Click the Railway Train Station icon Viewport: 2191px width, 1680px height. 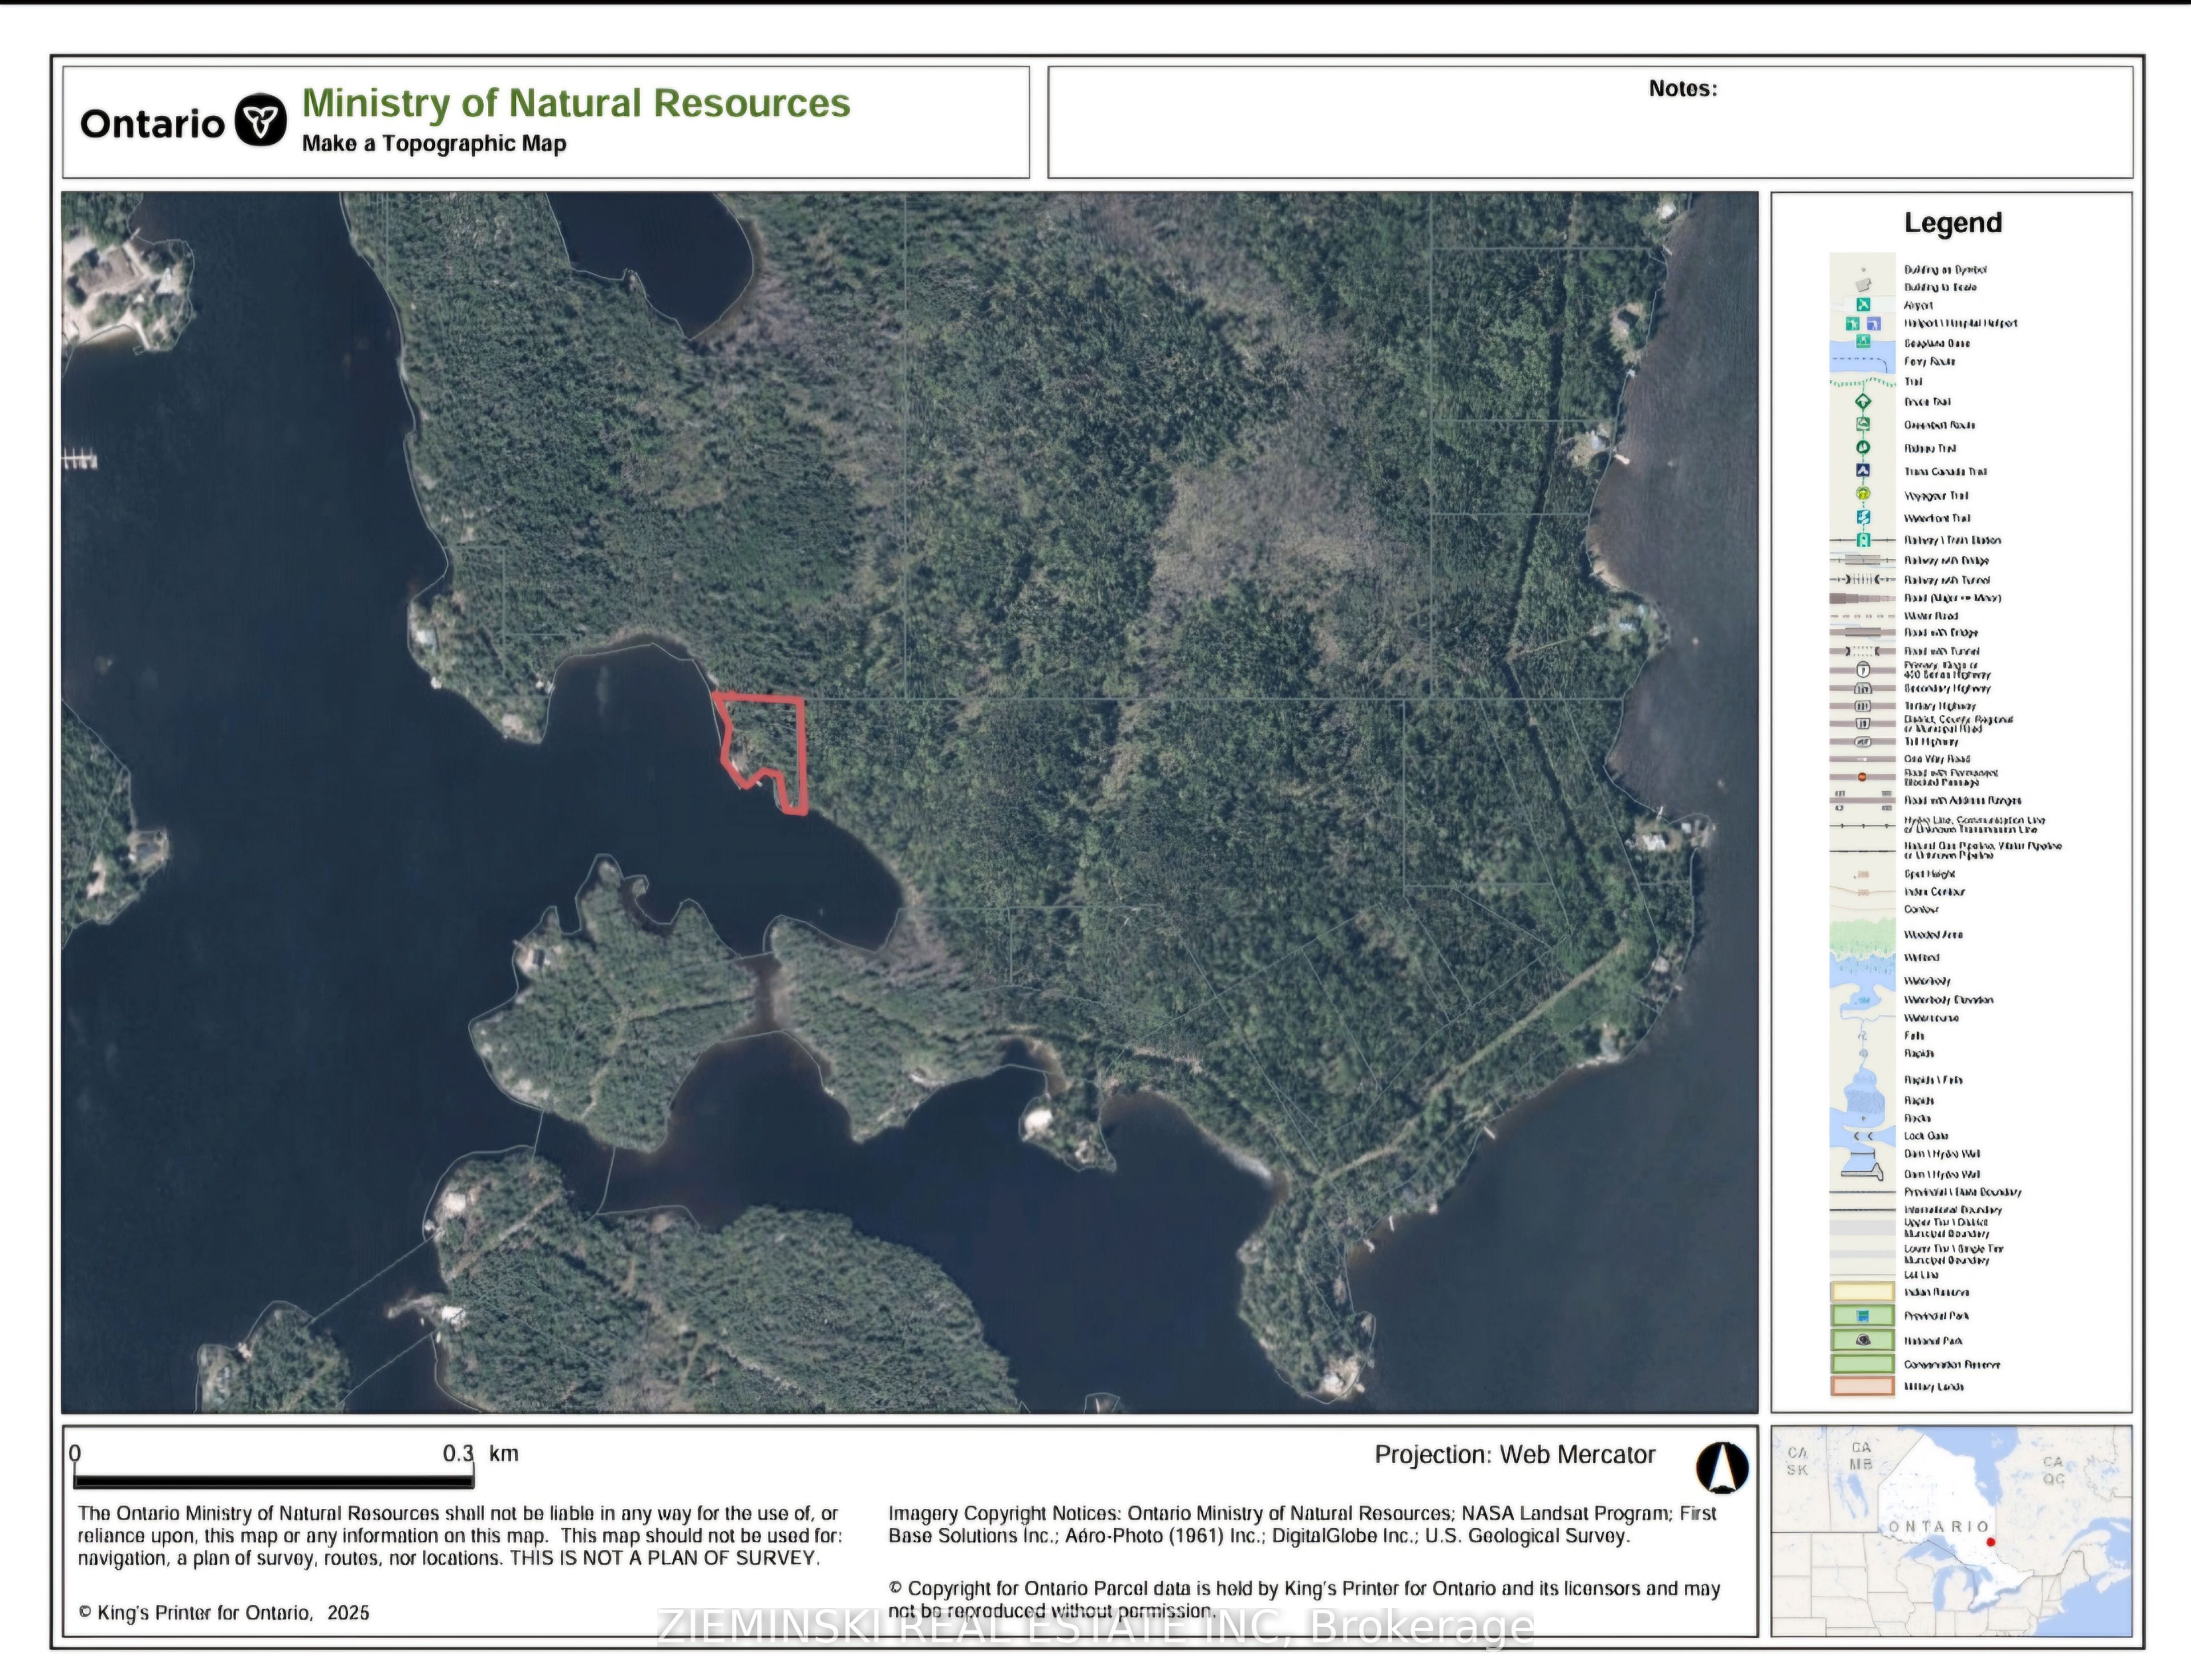pyautogui.click(x=1863, y=540)
